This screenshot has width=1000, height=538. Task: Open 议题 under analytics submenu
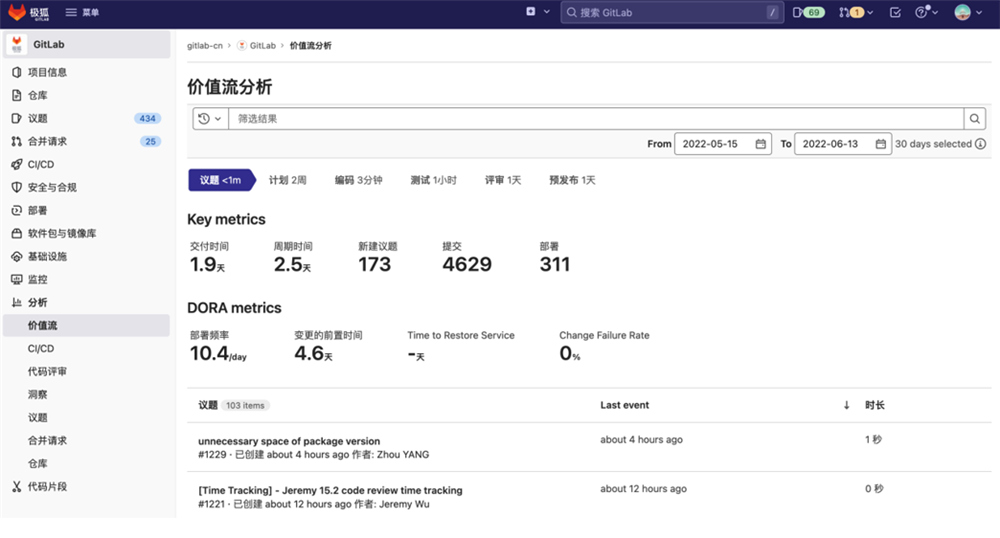tap(37, 418)
